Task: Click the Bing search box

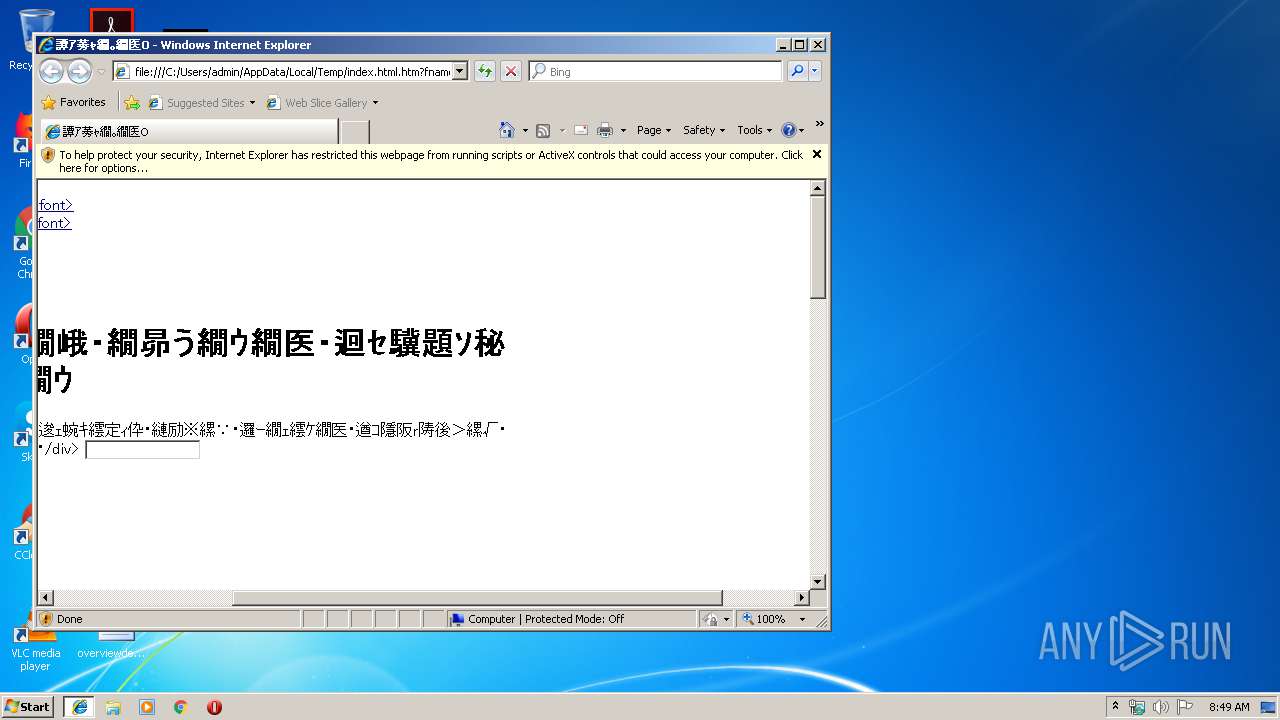Action: tap(656, 72)
